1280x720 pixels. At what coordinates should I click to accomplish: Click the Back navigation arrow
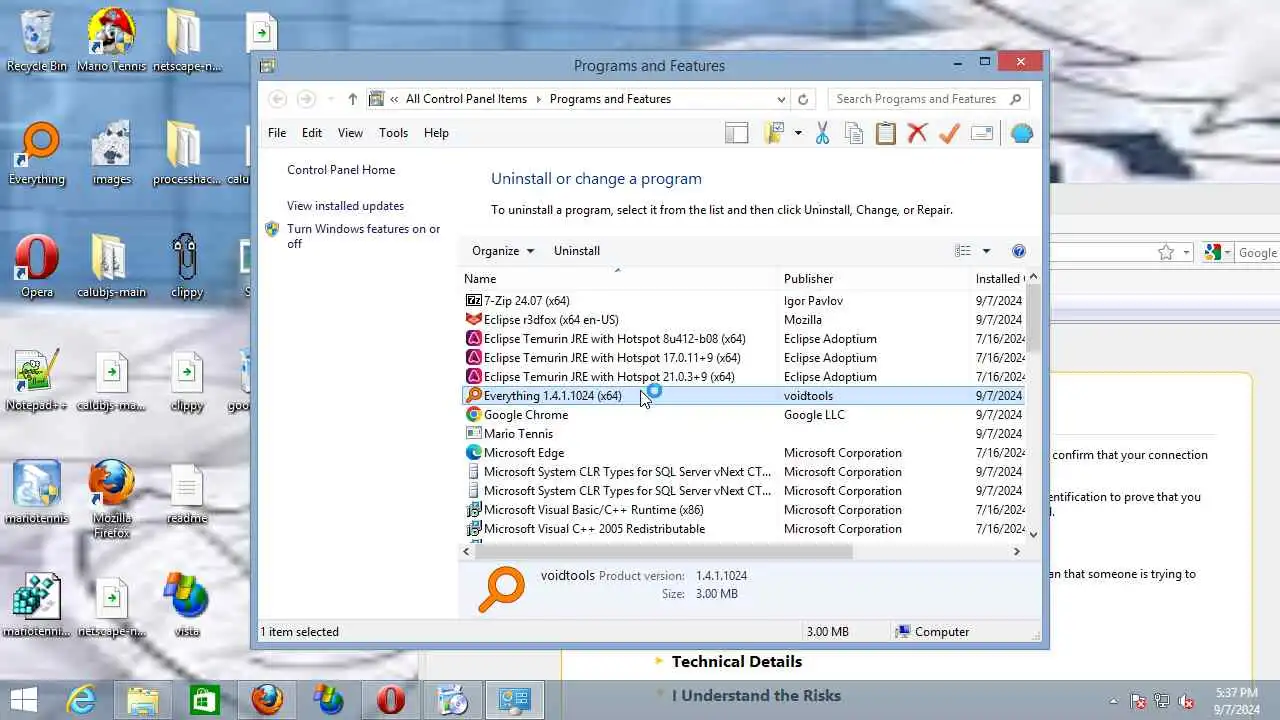point(278,99)
